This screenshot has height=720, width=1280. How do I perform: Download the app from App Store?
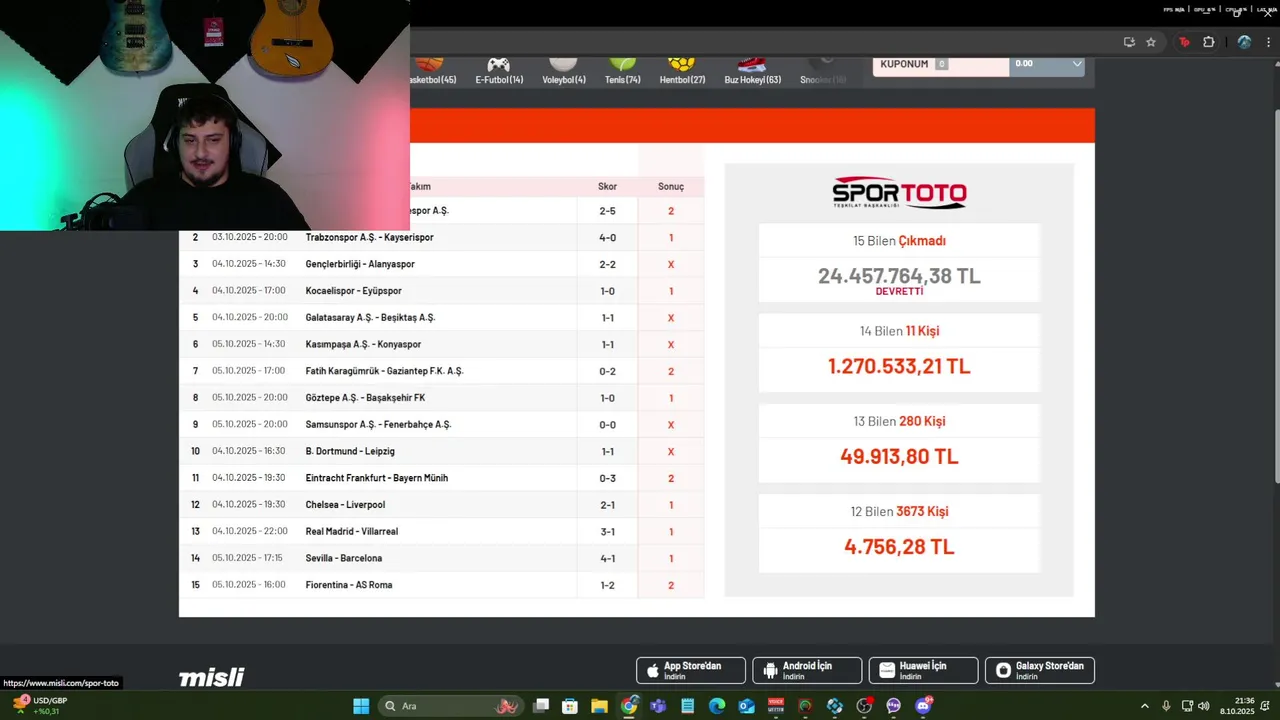pyautogui.click(x=691, y=670)
